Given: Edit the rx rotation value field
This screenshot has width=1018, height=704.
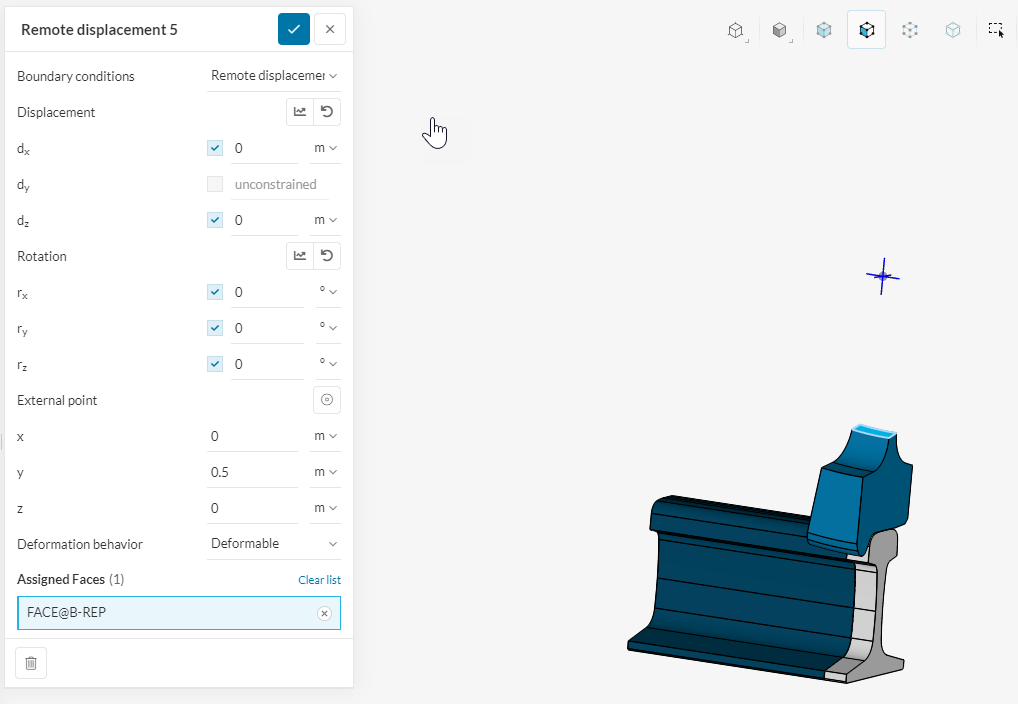Looking at the screenshot, I should point(267,292).
